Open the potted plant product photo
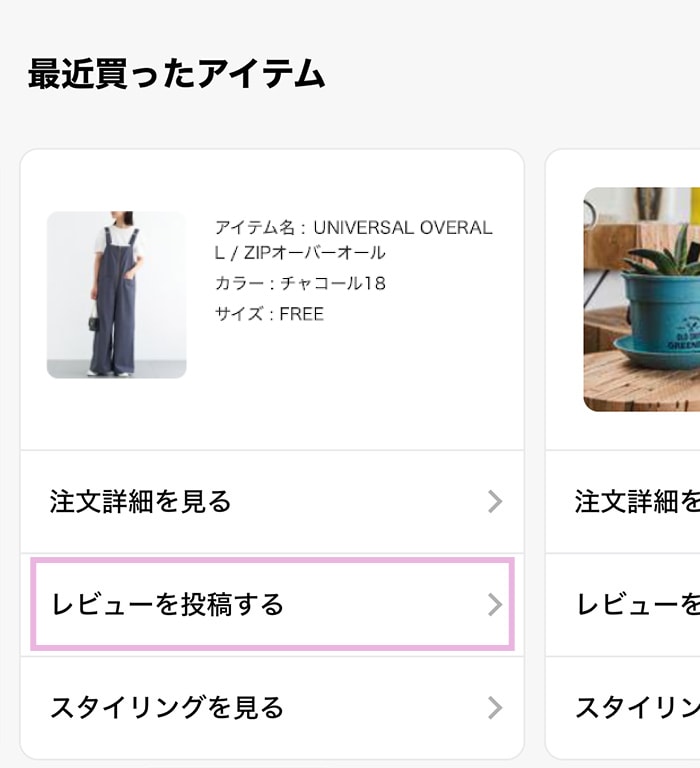The width and height of the screenshot is (700, 768). [641, 299]
